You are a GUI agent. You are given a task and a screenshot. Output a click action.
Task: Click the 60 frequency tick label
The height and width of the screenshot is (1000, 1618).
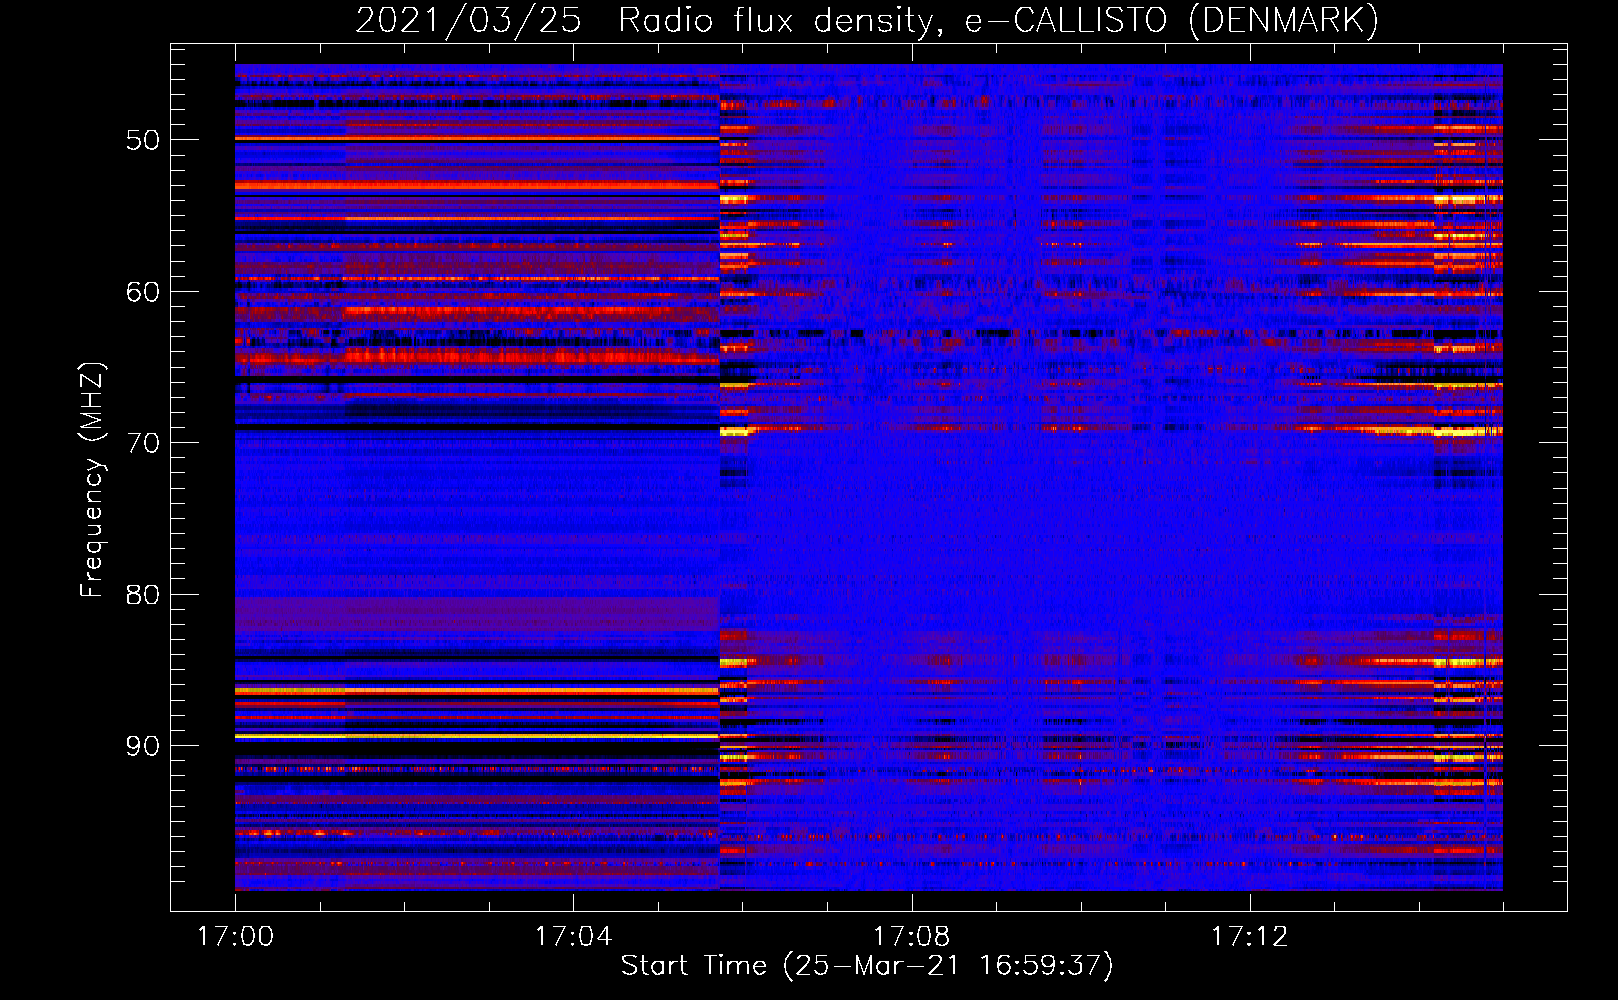point(143,292)
